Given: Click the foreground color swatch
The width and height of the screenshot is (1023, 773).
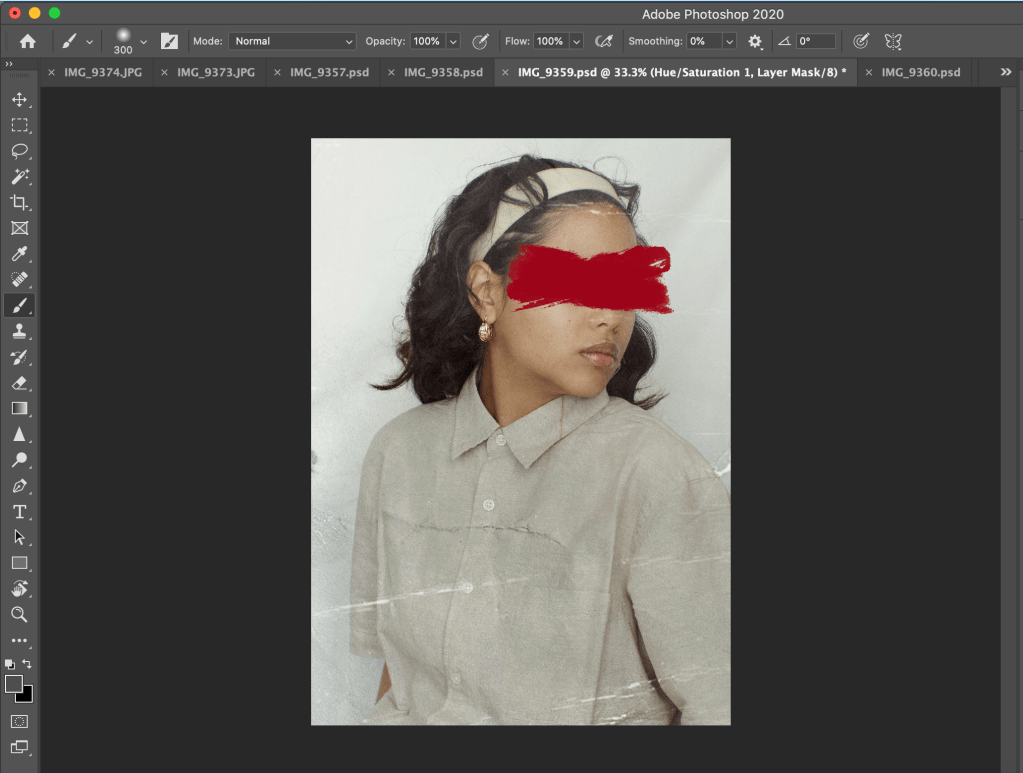Looking at the screenshot, I should (x=14, y=684).
